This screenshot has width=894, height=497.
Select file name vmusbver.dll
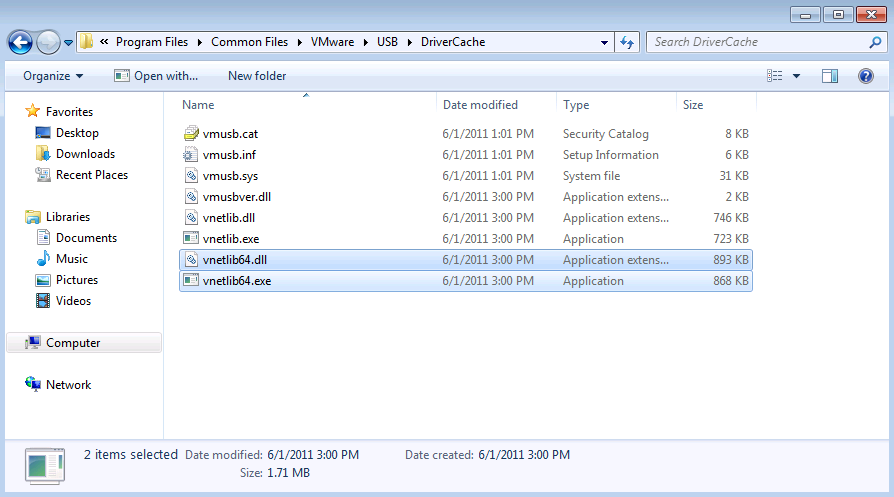click(x=237, y=197)
